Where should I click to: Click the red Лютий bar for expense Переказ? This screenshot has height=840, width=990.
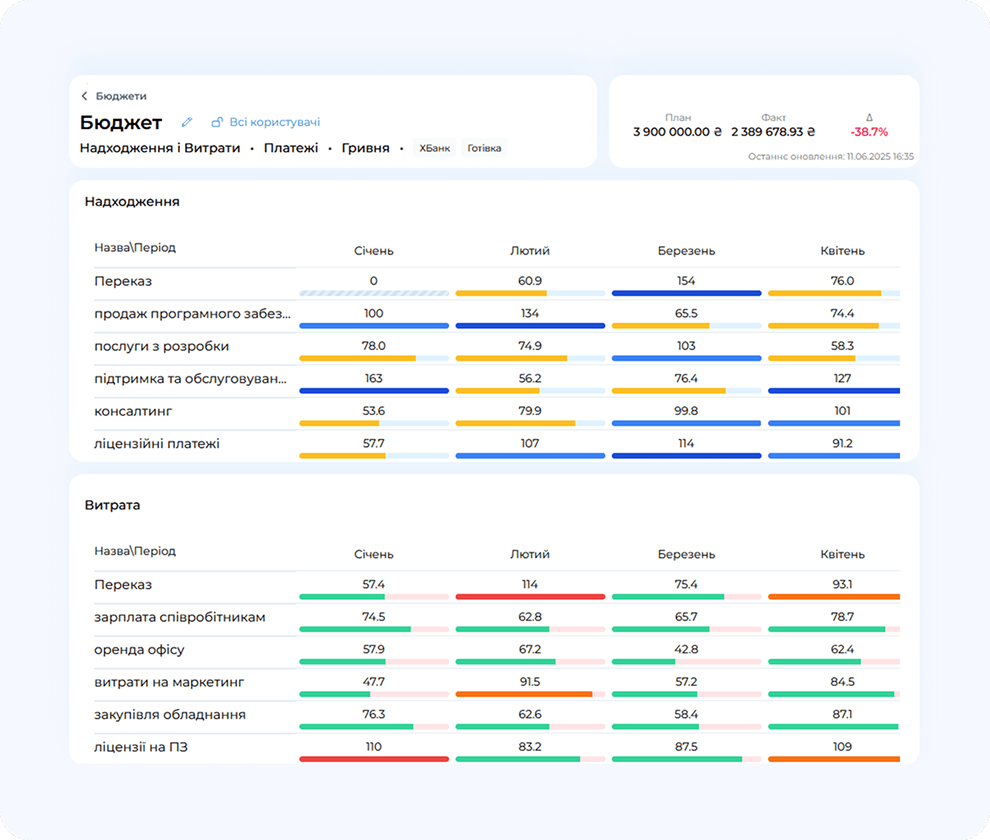[x=530, y=596]
